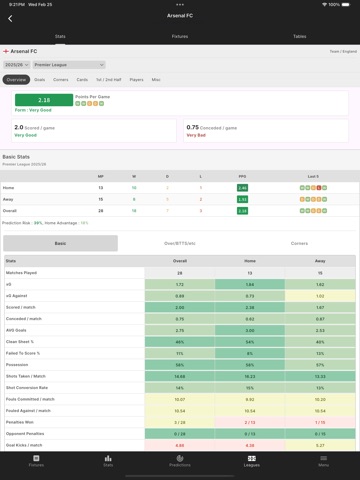Switch to the top Fixtures tab
The height and width of the screenshot is (480, 360).
[x=180, y=36]
